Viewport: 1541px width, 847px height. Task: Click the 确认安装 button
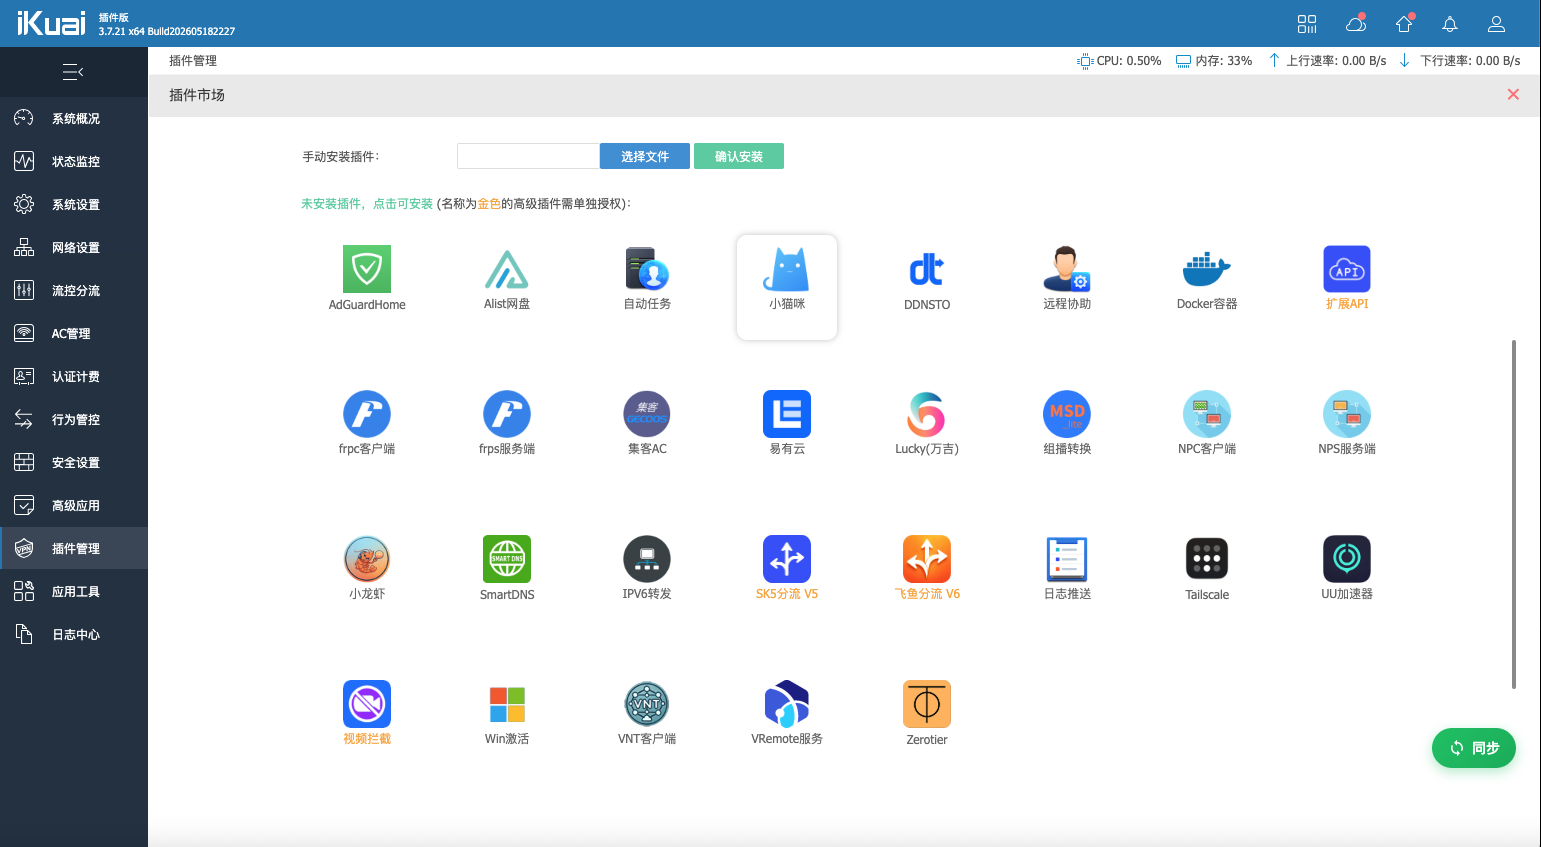739,156
